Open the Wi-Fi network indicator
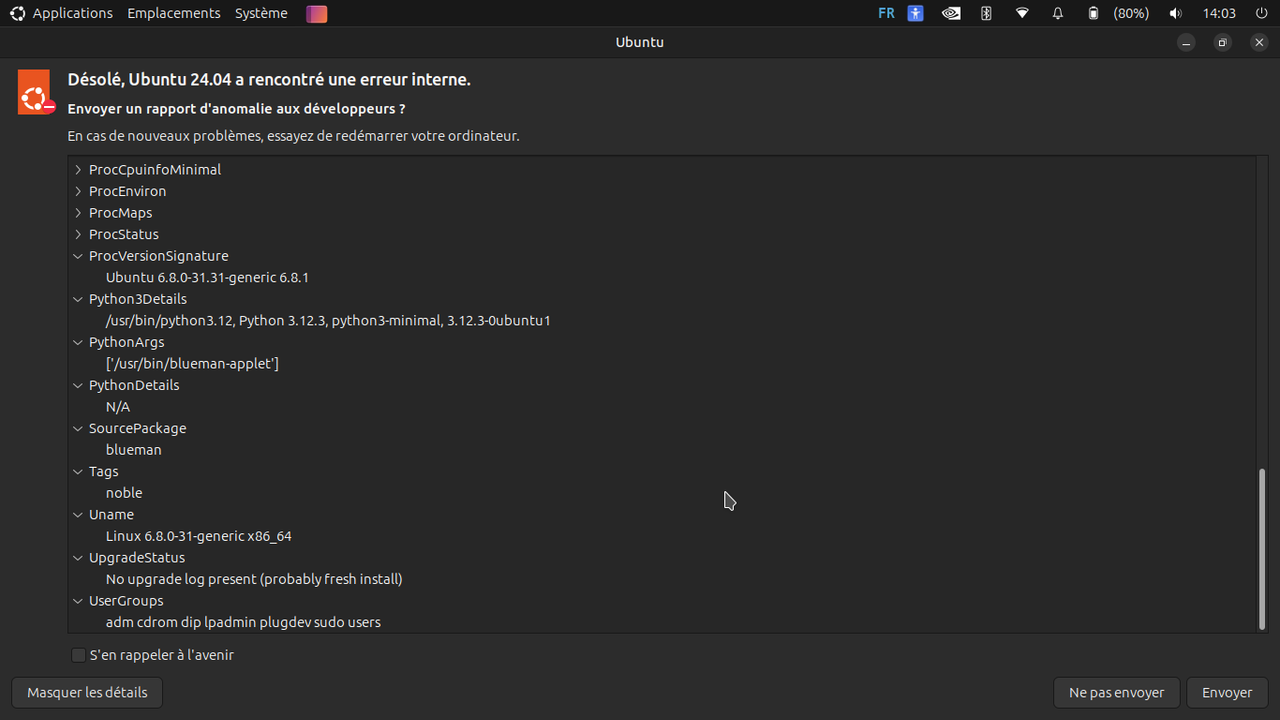The height and width of the screenshot is (720, 1280). click(1022, 13)
